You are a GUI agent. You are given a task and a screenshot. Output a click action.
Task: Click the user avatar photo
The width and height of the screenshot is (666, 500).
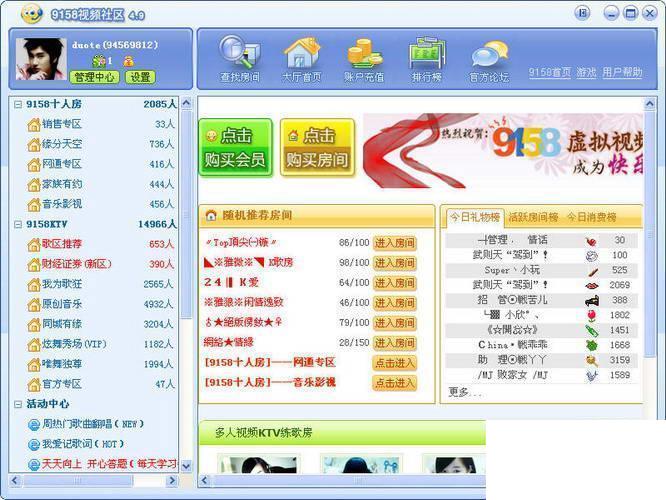[41, 59]
